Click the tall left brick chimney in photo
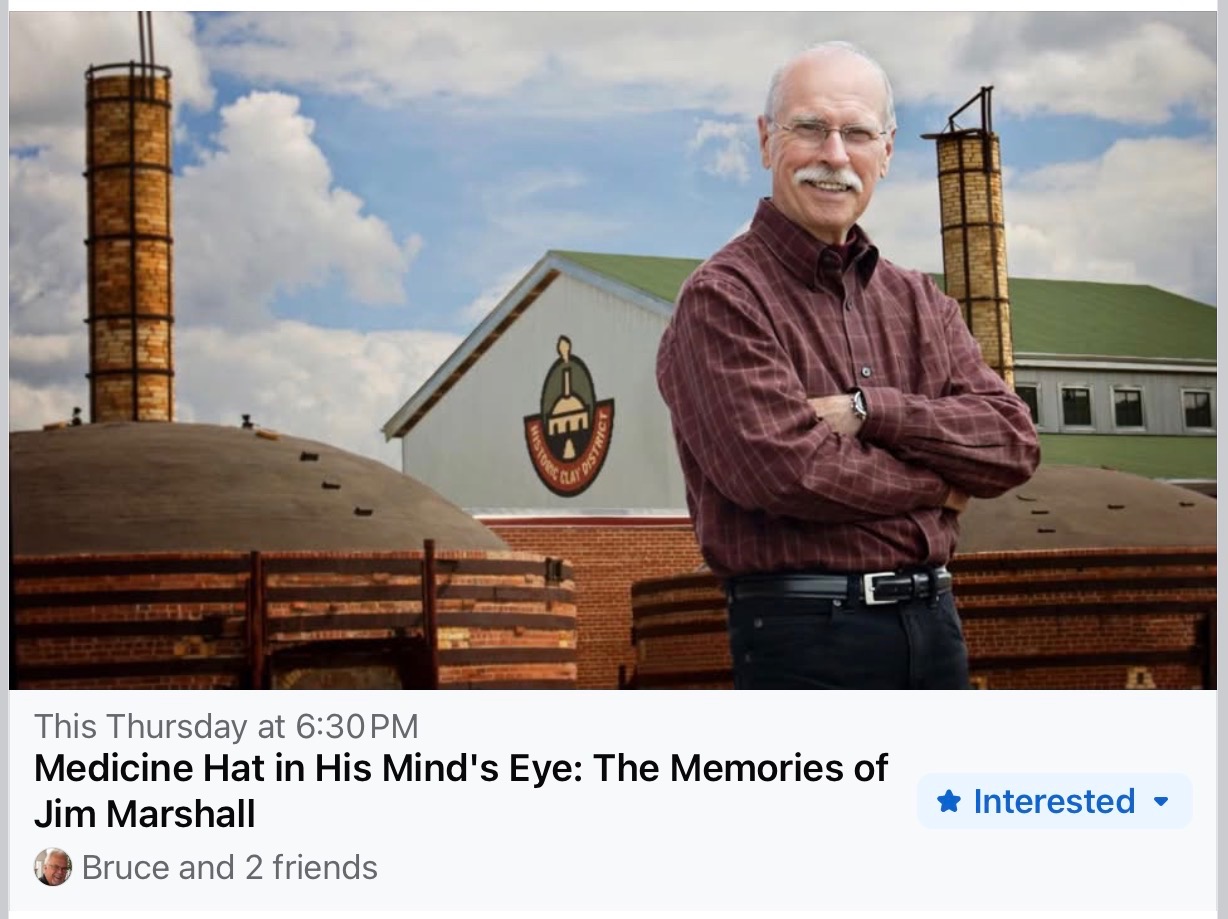The height and width of the screenshot is (919, 1228). [129, 241]
